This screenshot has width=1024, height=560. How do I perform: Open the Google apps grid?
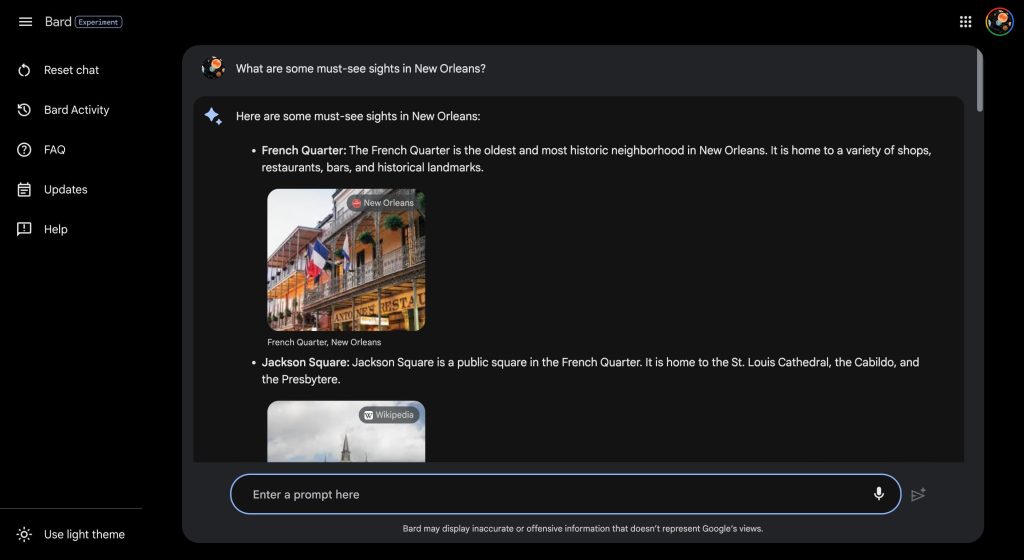[x=965, y=22]
